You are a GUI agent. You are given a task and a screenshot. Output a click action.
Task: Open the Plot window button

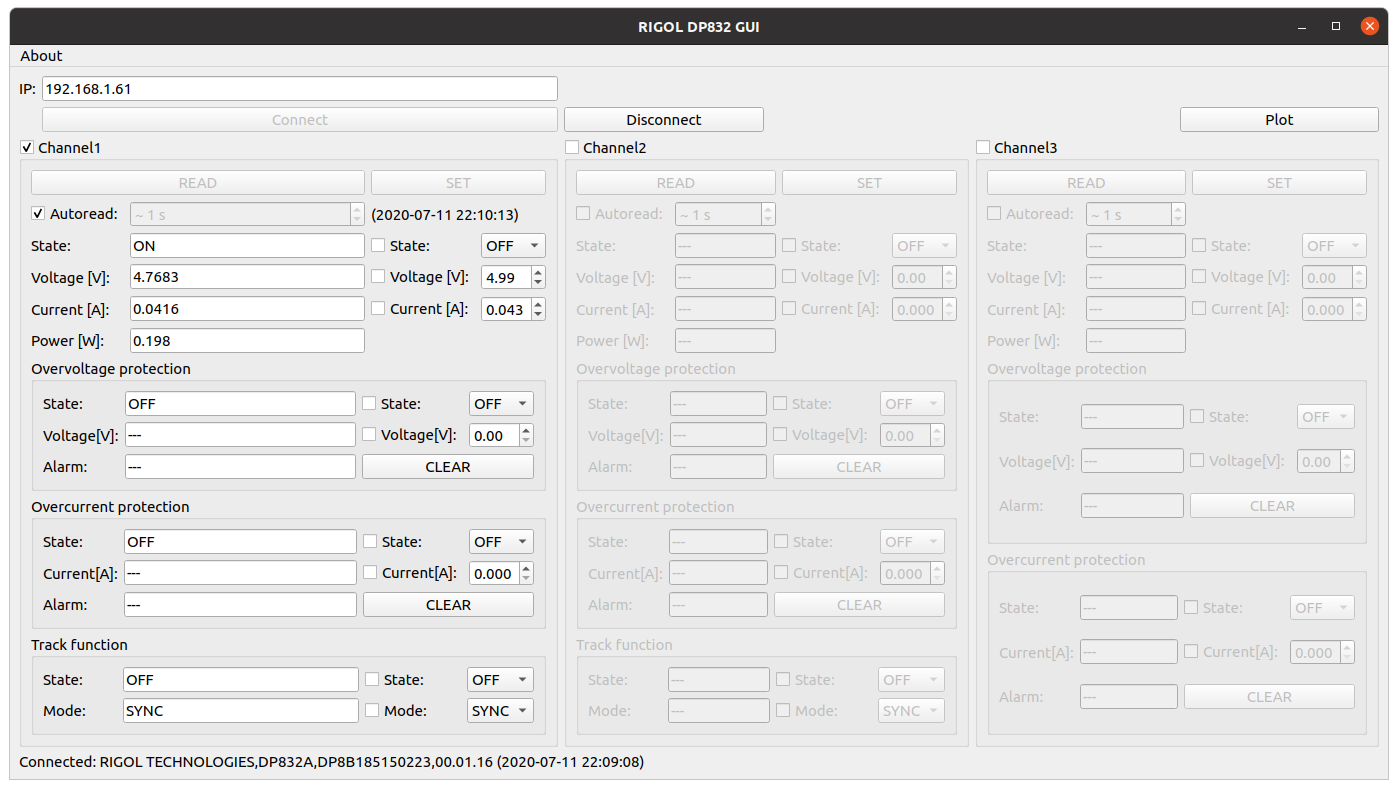point(1279,120)
